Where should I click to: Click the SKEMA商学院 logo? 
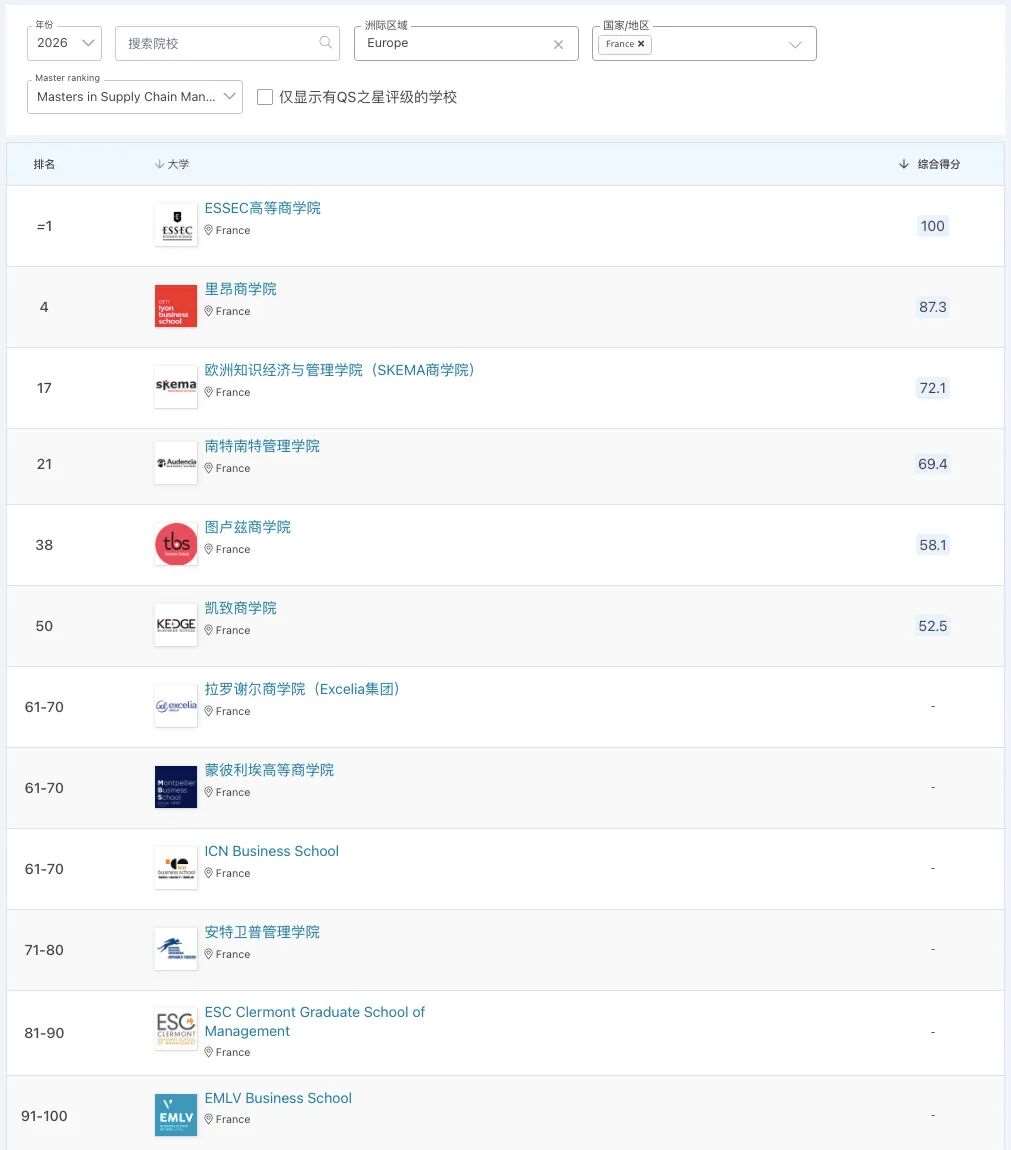(x=175, y=387)
